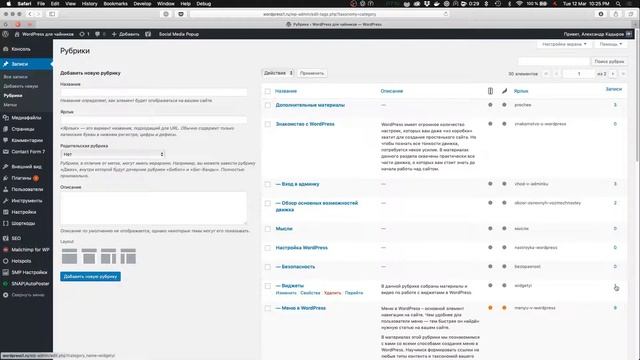
Task: Open Плагины in the sidebar
Action: click(x=21, y=178)
